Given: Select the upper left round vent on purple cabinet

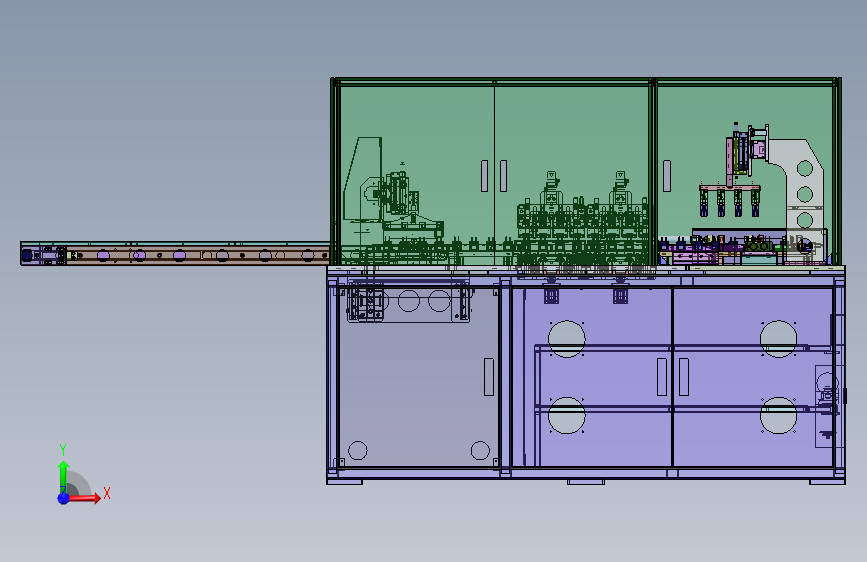Looking at the screenshot, I should coord(566,339).
